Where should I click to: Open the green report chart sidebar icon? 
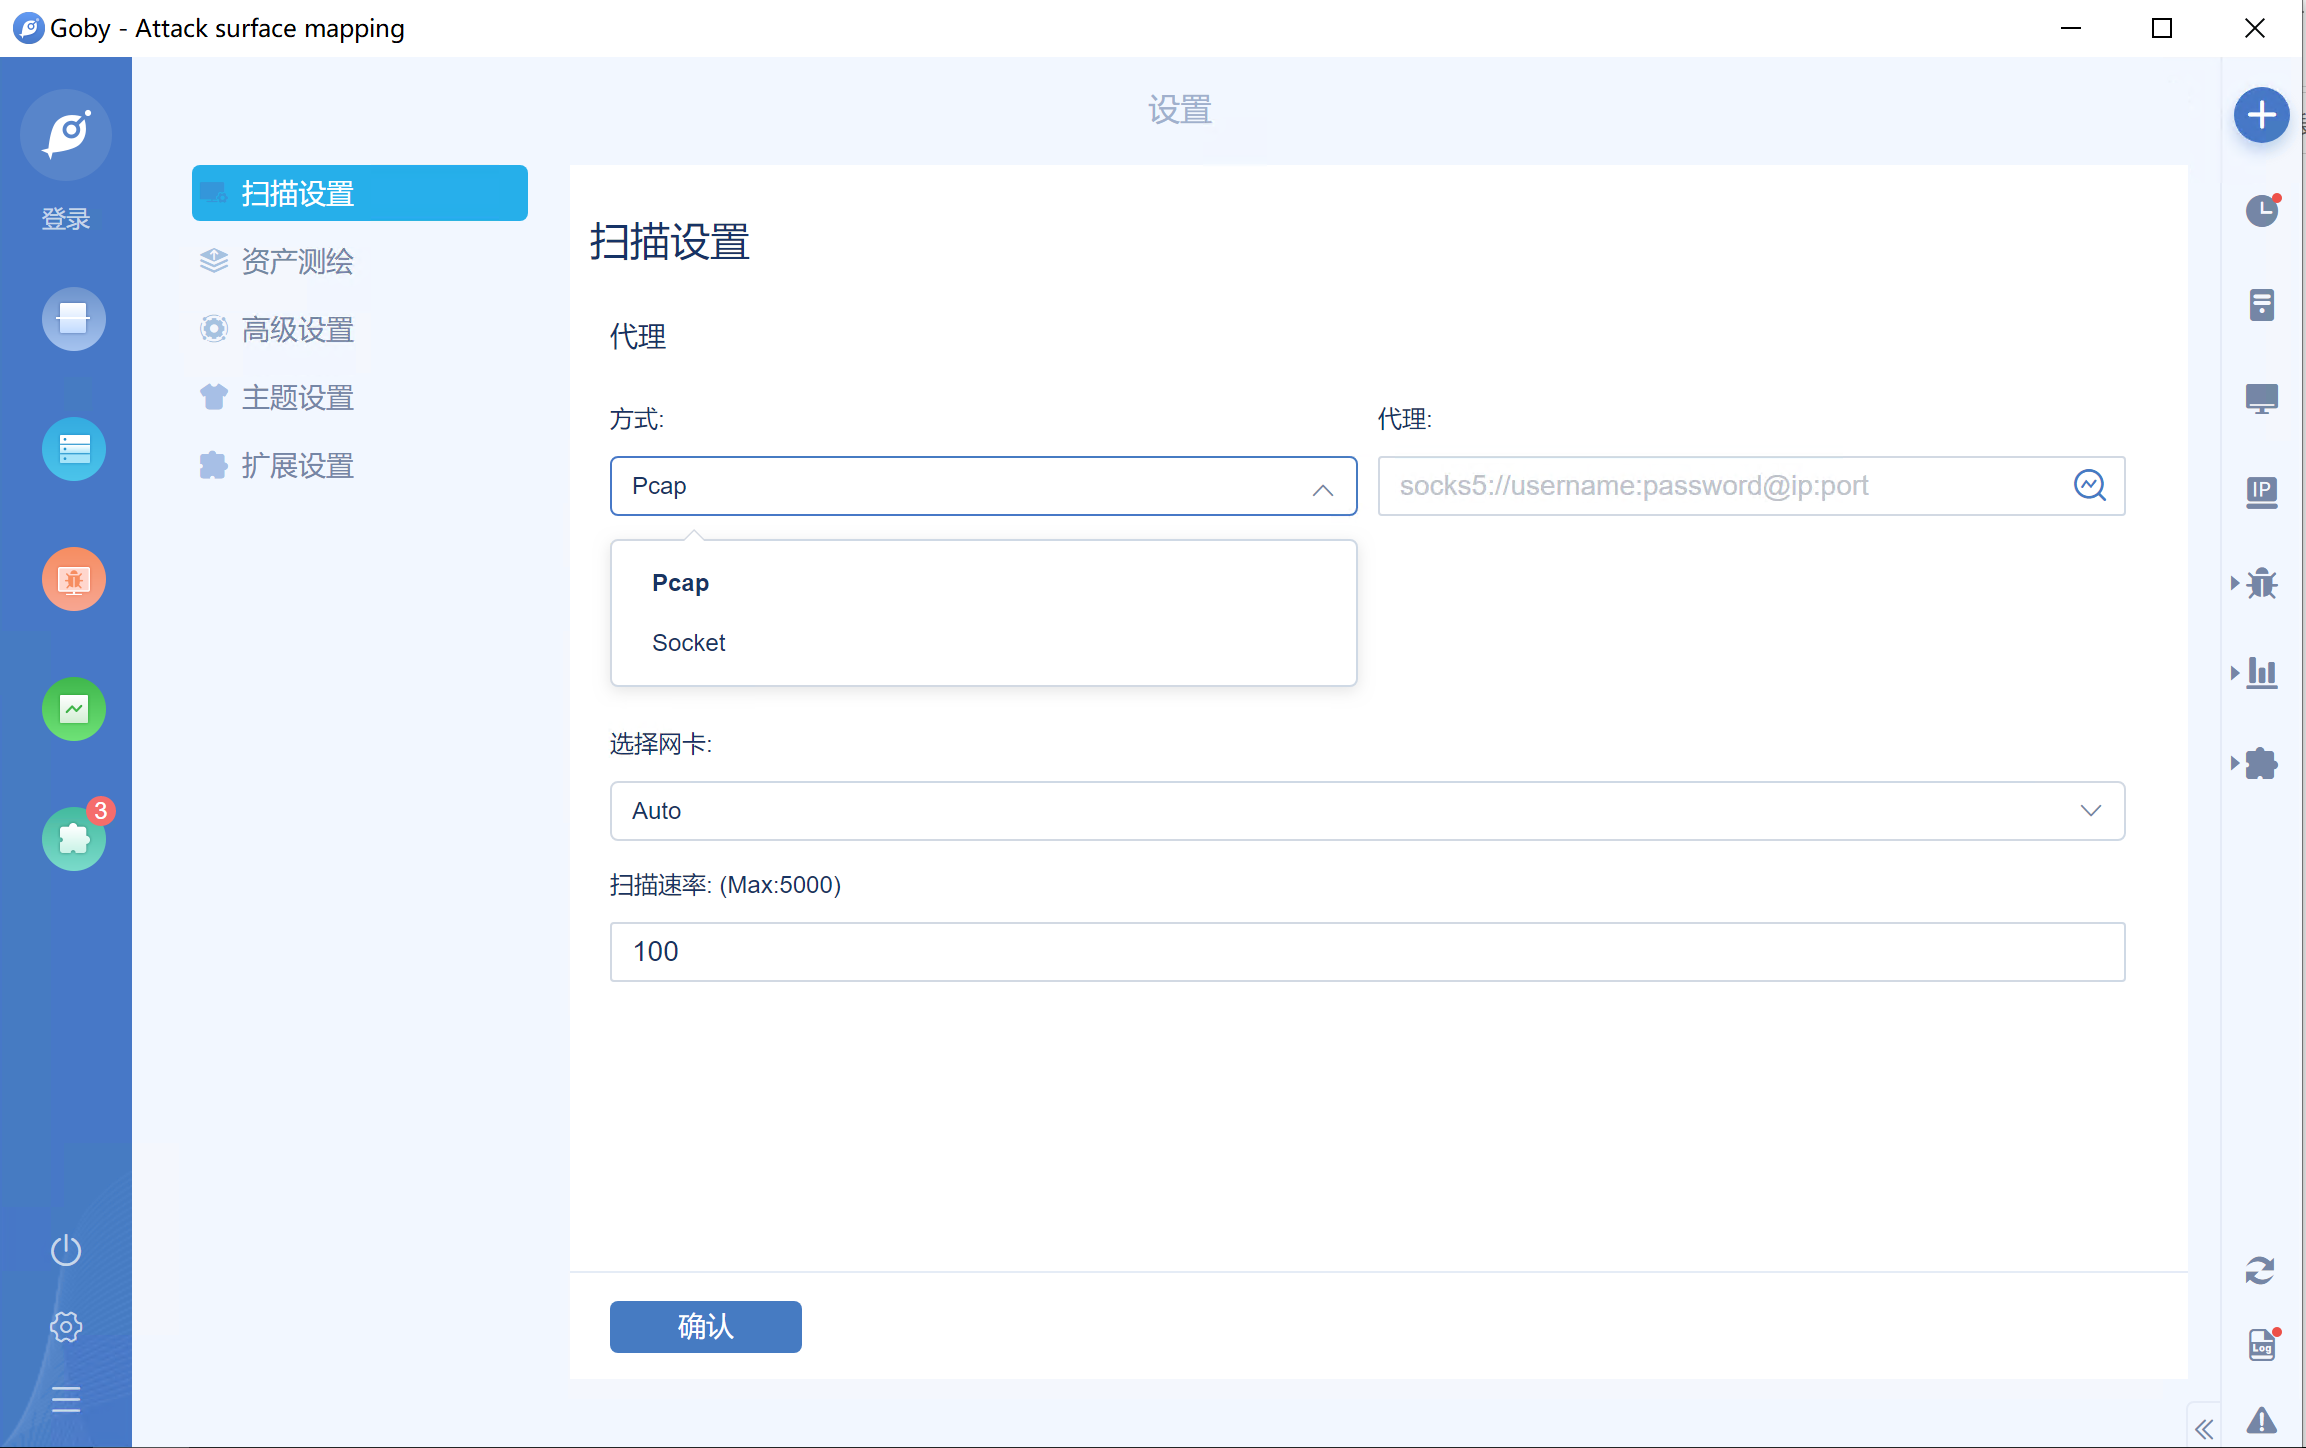[x=74, y=709]
